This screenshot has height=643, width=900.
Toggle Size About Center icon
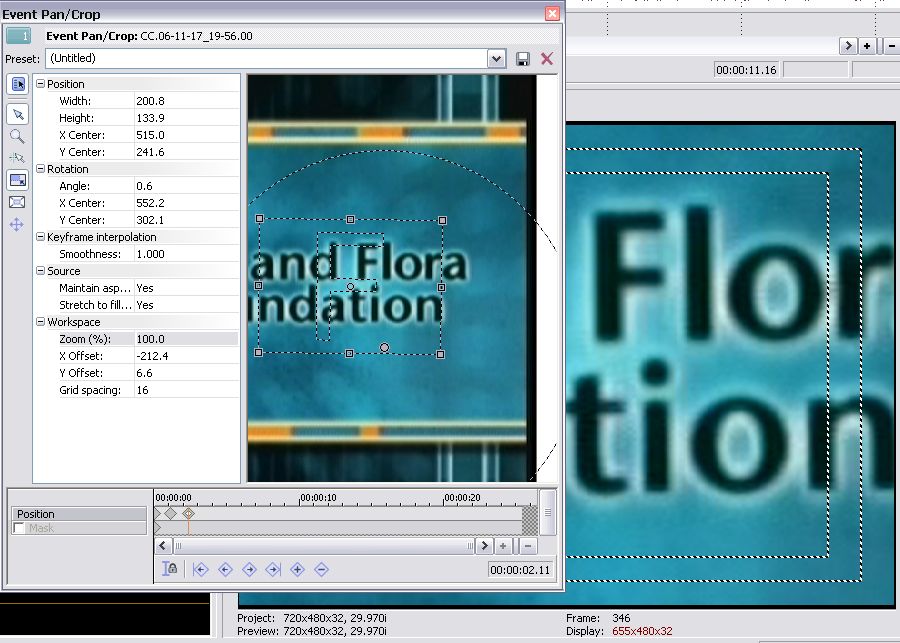click(x=17, y=202)
